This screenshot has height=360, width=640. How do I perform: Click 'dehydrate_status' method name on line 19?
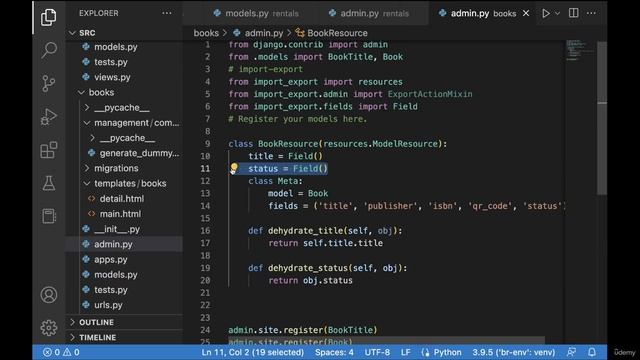tap(308, 268)
